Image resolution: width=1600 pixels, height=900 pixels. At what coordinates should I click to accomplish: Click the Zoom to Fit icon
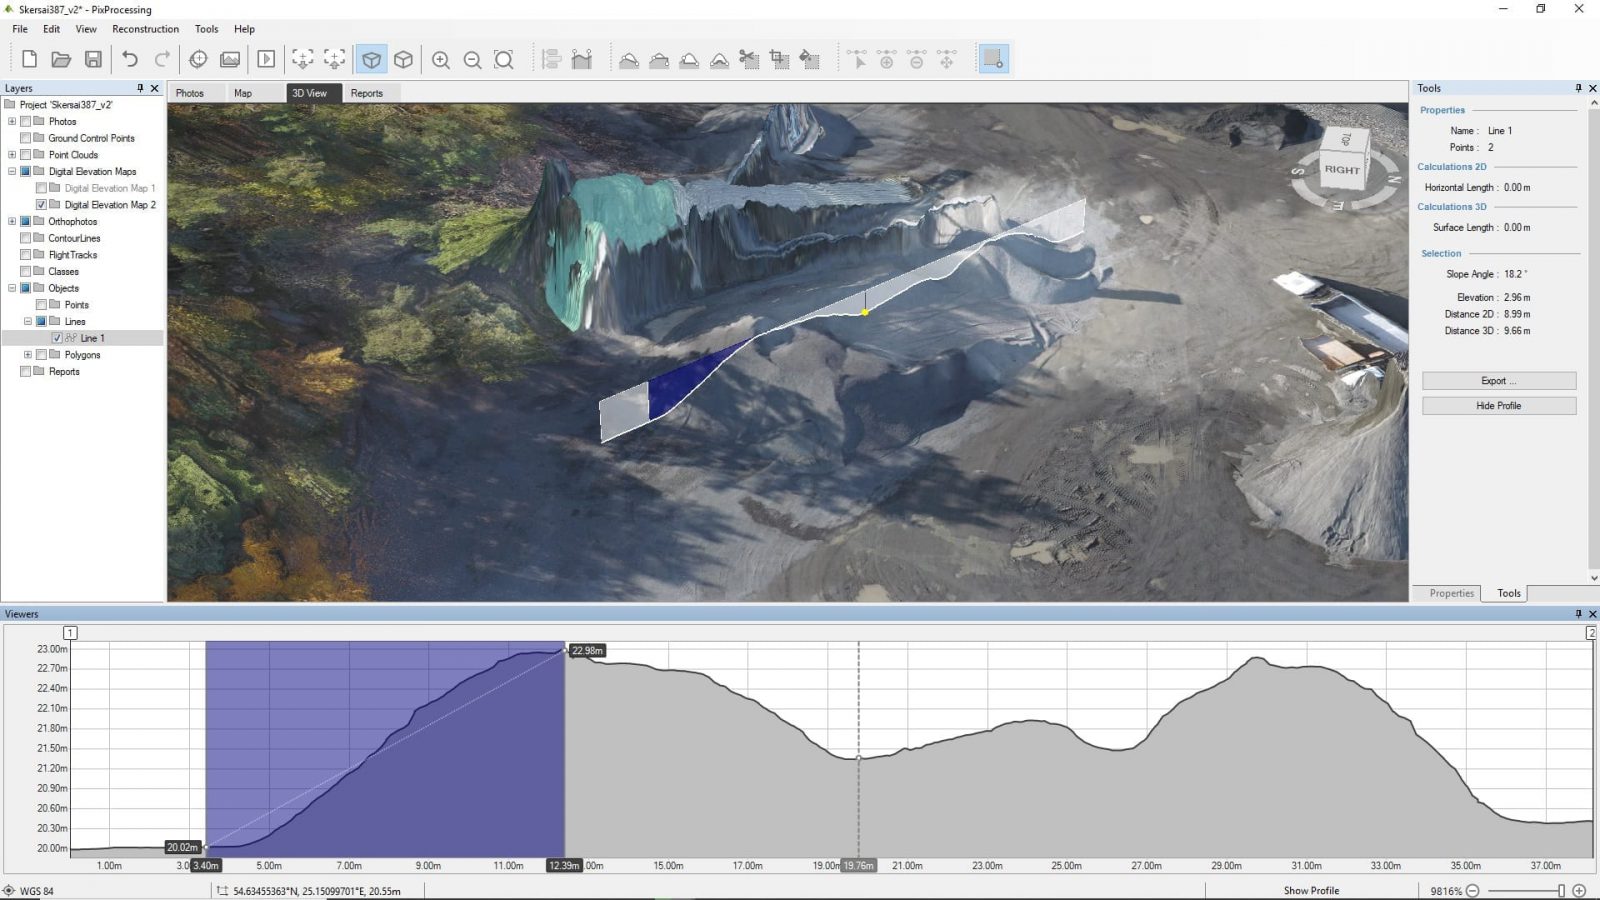[504, 59]
